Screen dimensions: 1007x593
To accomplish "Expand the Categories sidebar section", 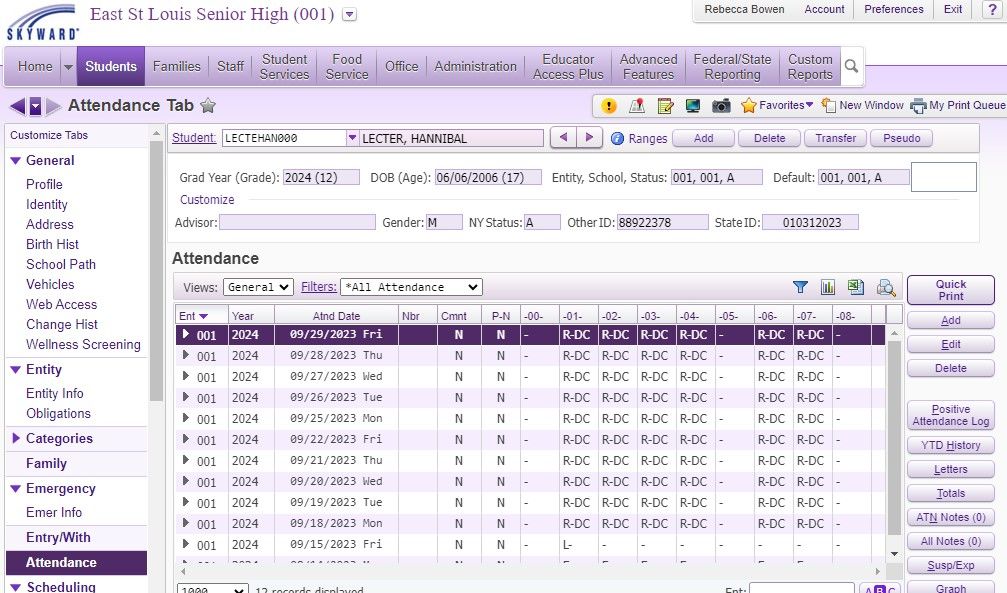I will tap(16, 438).
